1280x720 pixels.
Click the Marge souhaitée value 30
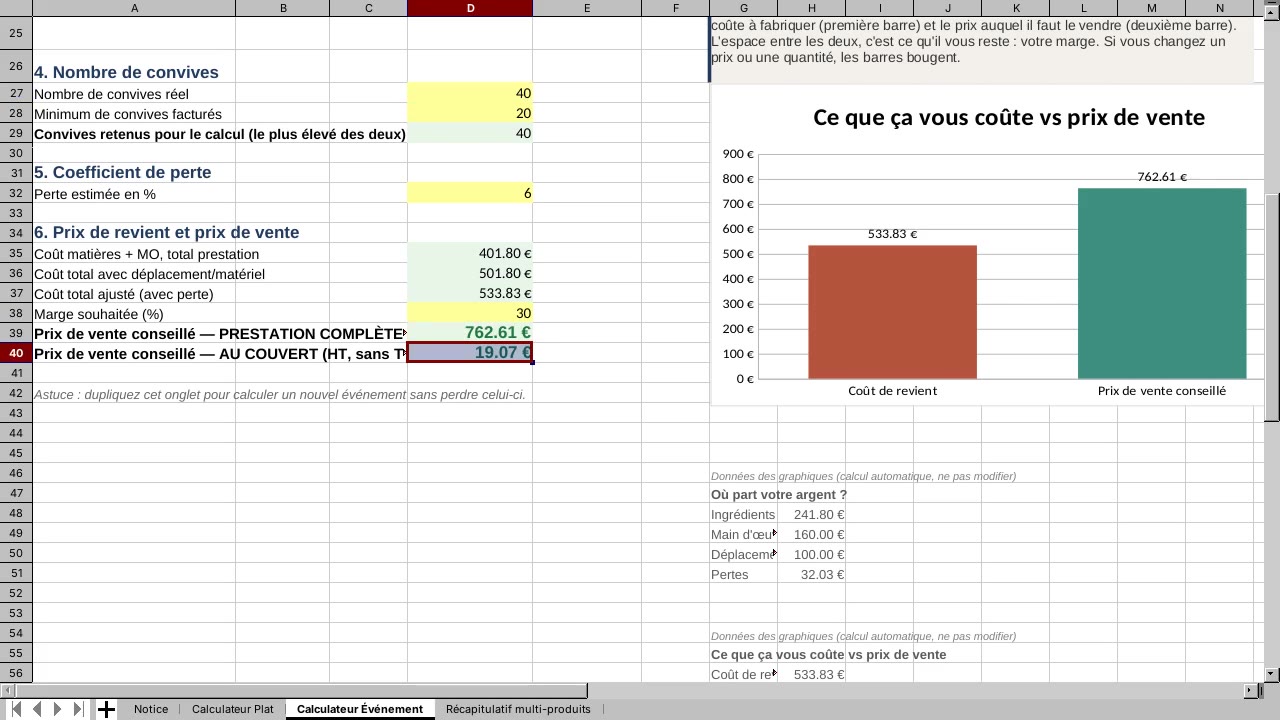pos(470,313)
